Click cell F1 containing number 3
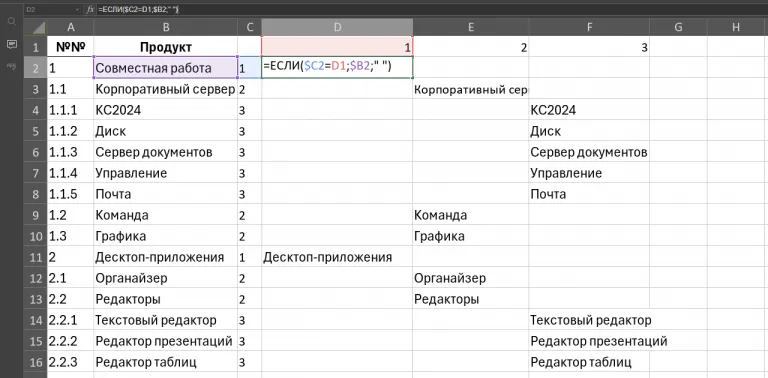The image size is (768, 378). tap(589, 47)
